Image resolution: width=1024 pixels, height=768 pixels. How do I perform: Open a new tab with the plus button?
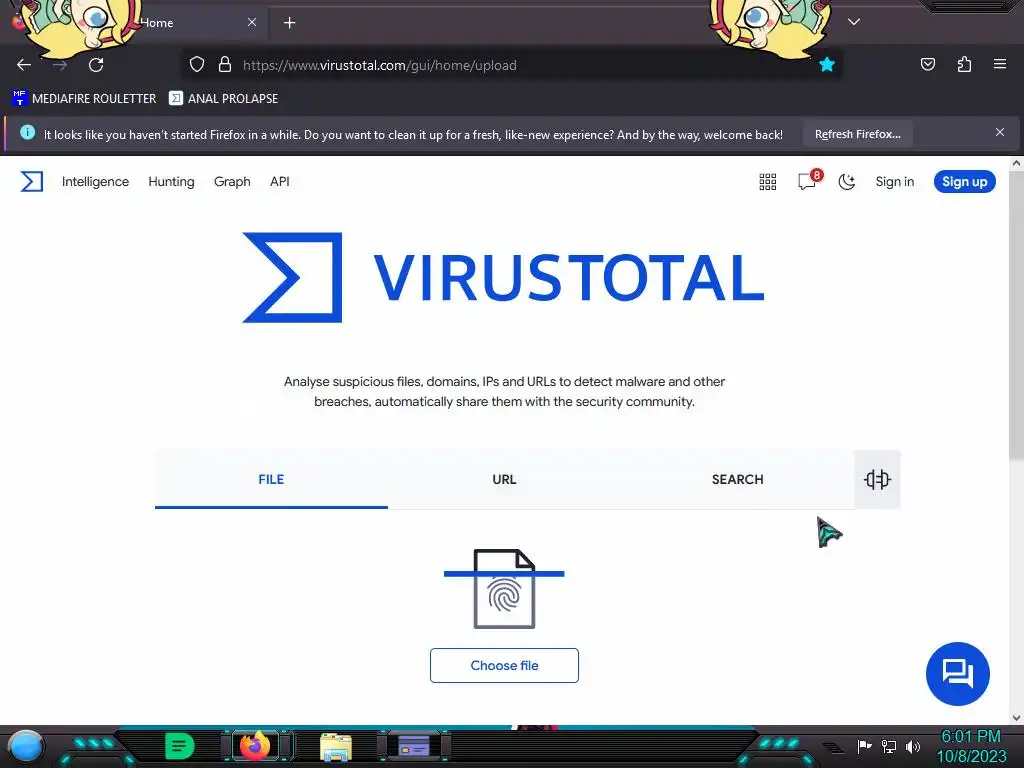(289, 23)
